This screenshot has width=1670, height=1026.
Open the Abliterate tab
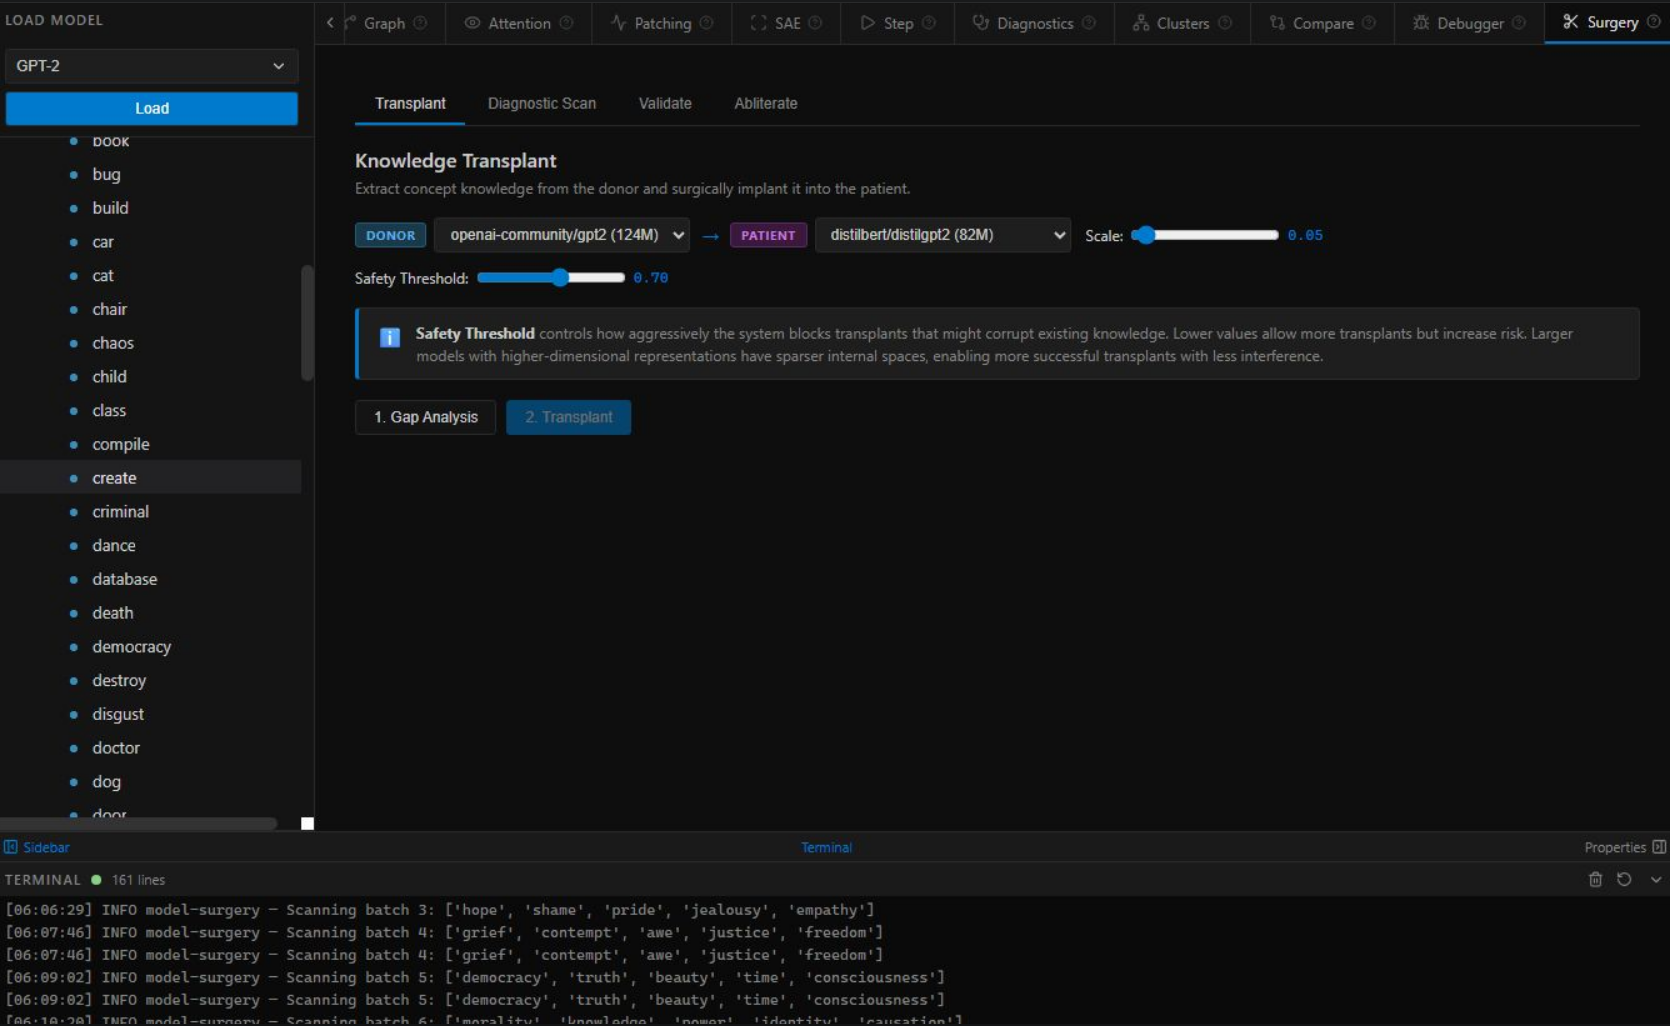(x=765, y=104)
